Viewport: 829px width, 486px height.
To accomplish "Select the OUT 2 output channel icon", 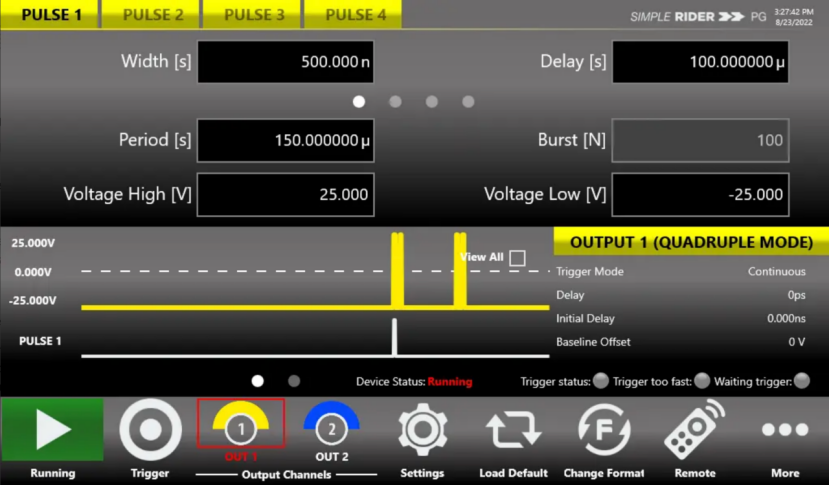I will (331, 424).
